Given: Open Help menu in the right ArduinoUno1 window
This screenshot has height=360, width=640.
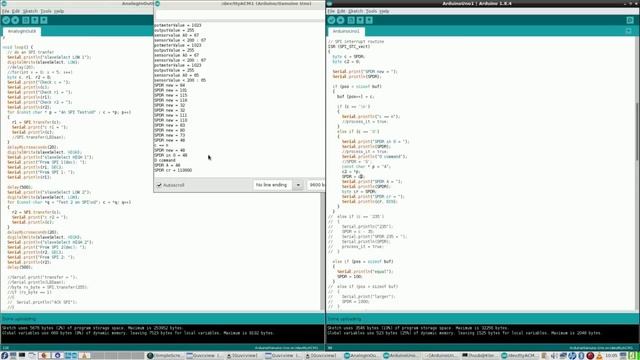Looking at the screenshot, I should pos(384,11).
